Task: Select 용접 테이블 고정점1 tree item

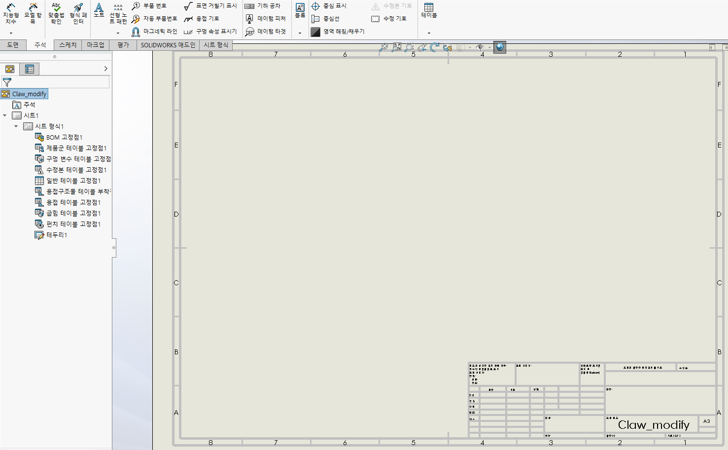Action: coord(68,202)
